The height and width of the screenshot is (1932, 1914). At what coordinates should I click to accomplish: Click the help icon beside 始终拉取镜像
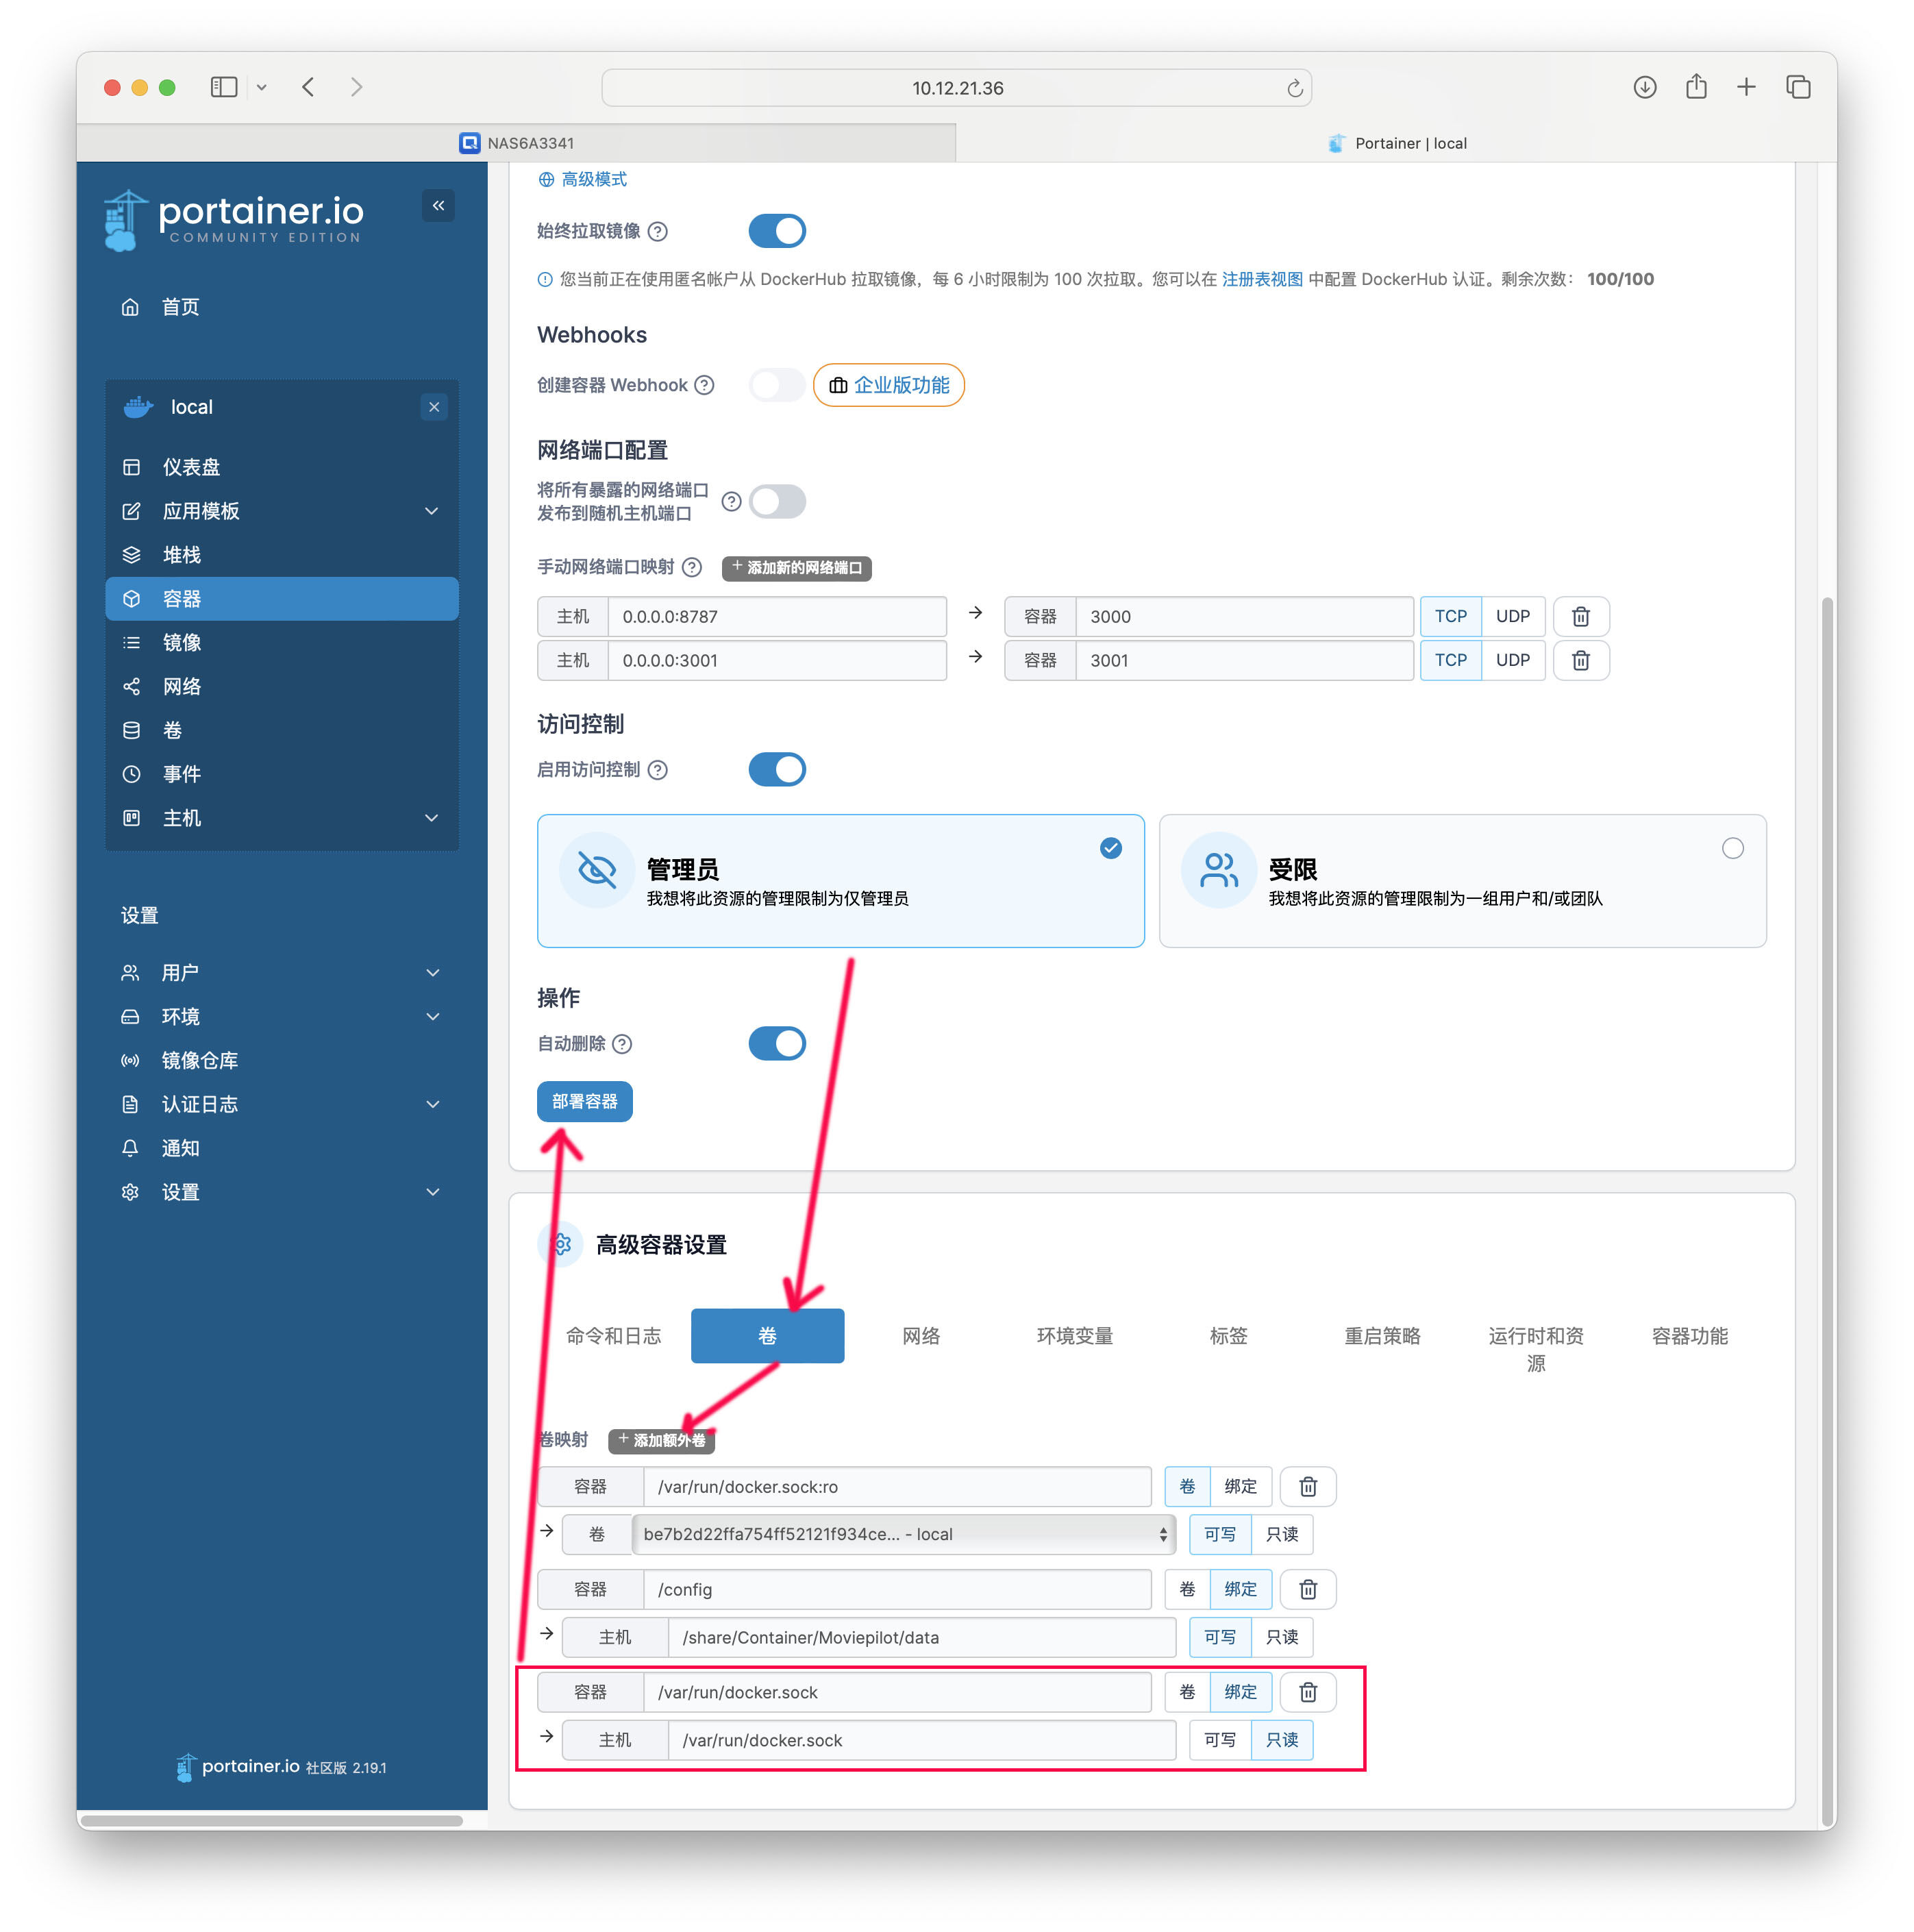(657, 231)
